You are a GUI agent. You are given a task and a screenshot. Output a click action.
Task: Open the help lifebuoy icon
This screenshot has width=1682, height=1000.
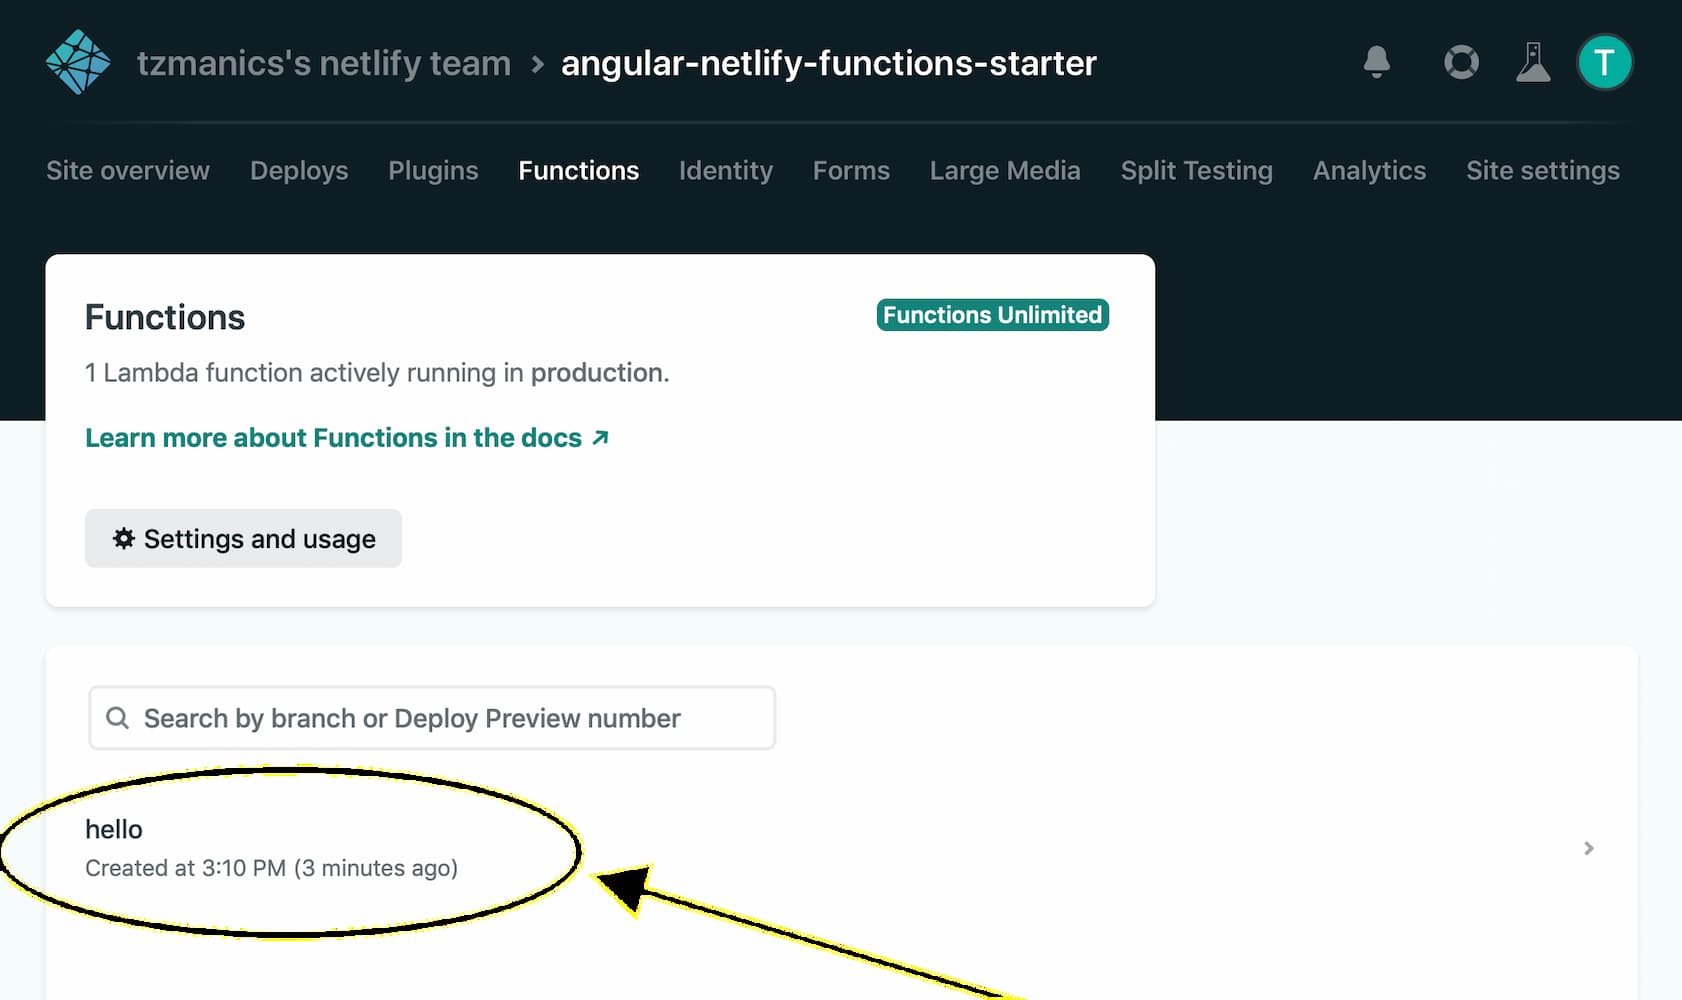tap(1460, 62)
